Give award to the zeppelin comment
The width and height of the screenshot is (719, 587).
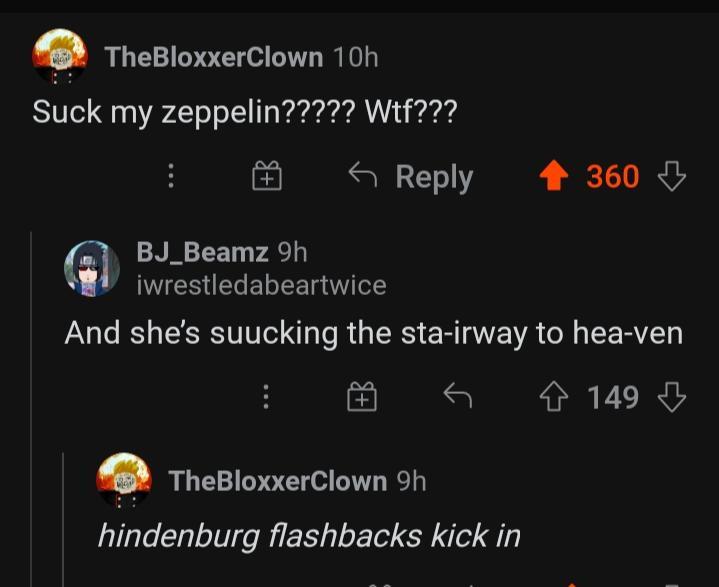pos(265,177)
